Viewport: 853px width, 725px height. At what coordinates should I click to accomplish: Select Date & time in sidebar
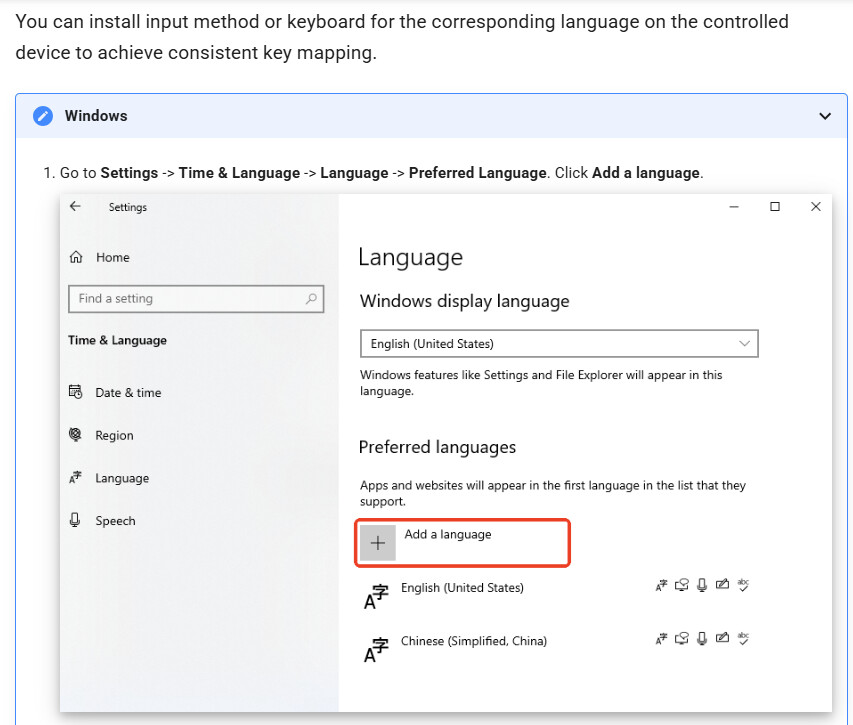point(128,392)
